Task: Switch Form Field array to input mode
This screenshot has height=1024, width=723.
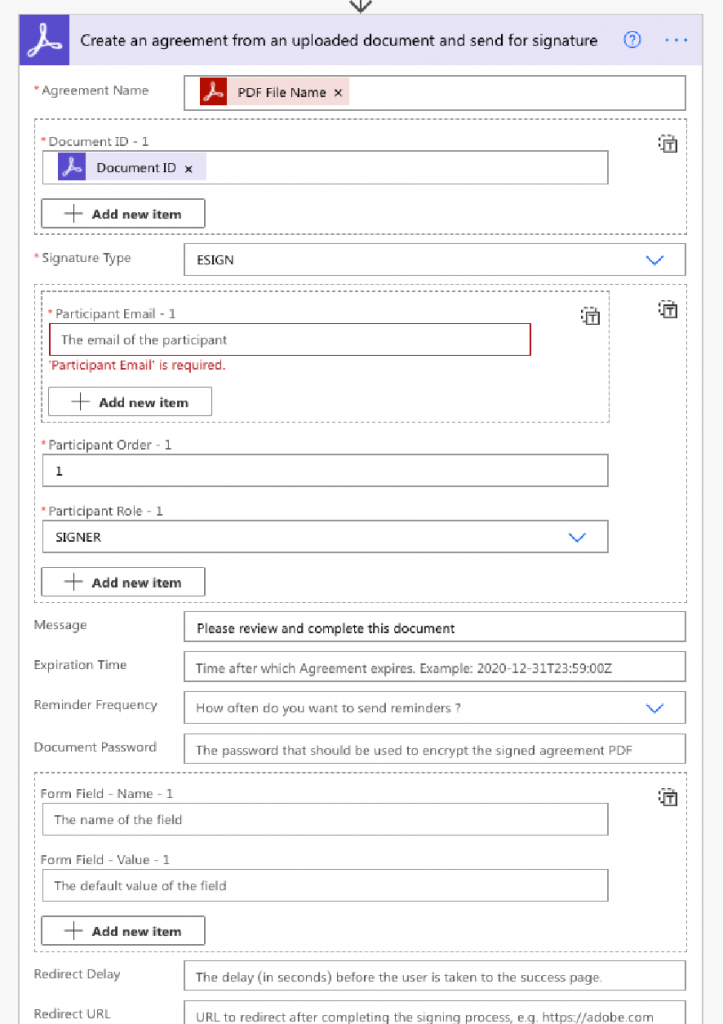Action: tap(667, 797)
